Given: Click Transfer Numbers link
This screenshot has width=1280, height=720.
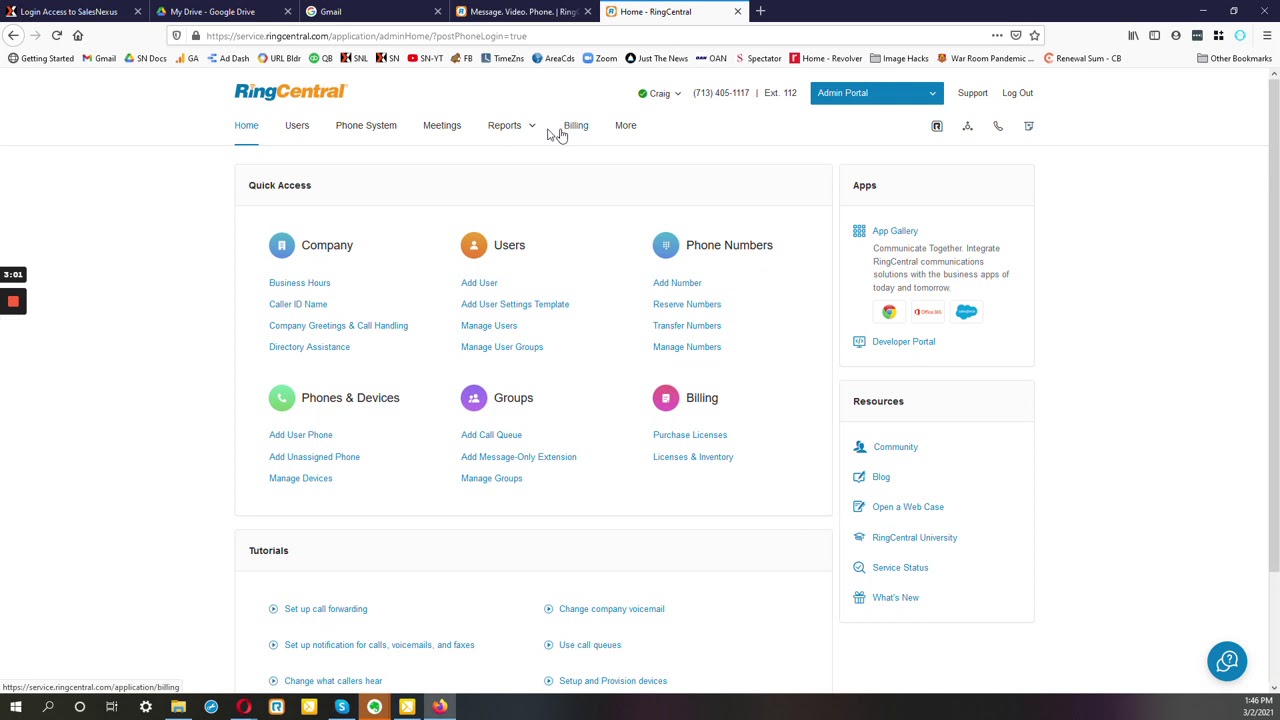Looking at the screenshot, I should (x=687, y=326).
